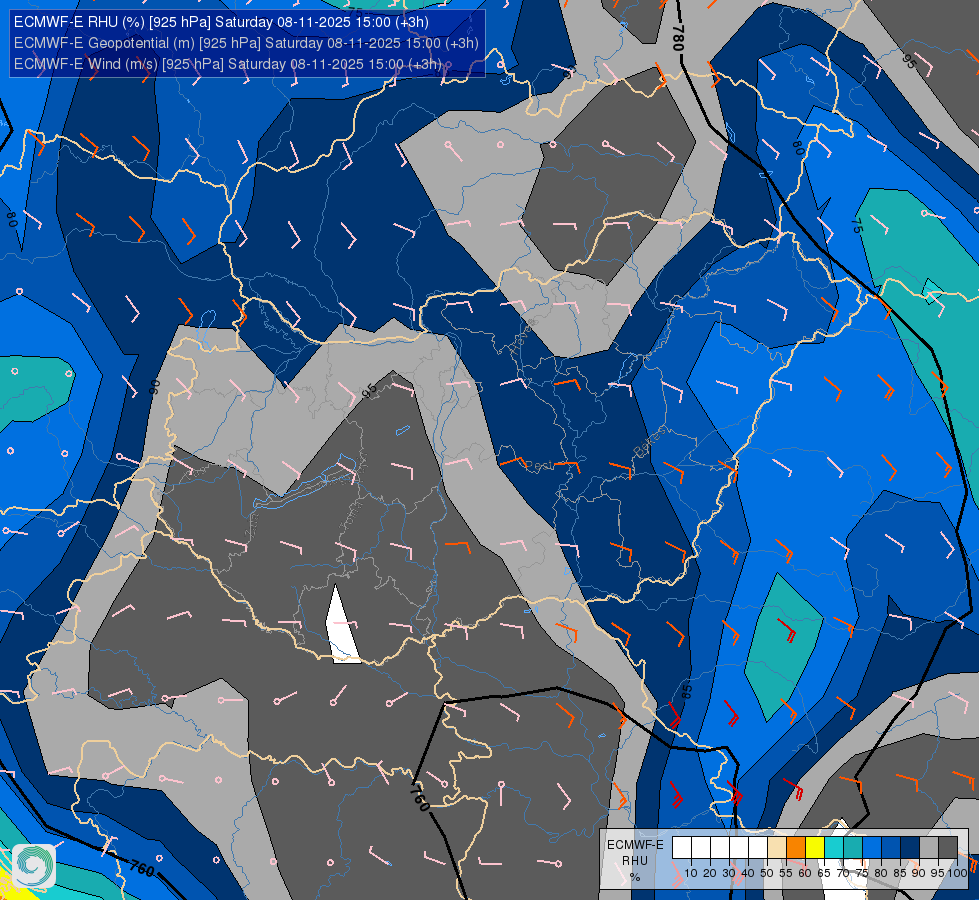Viewport: 979px width, 900px height.
Task: Click the legend tick label '50'
Action: (767, 873)
